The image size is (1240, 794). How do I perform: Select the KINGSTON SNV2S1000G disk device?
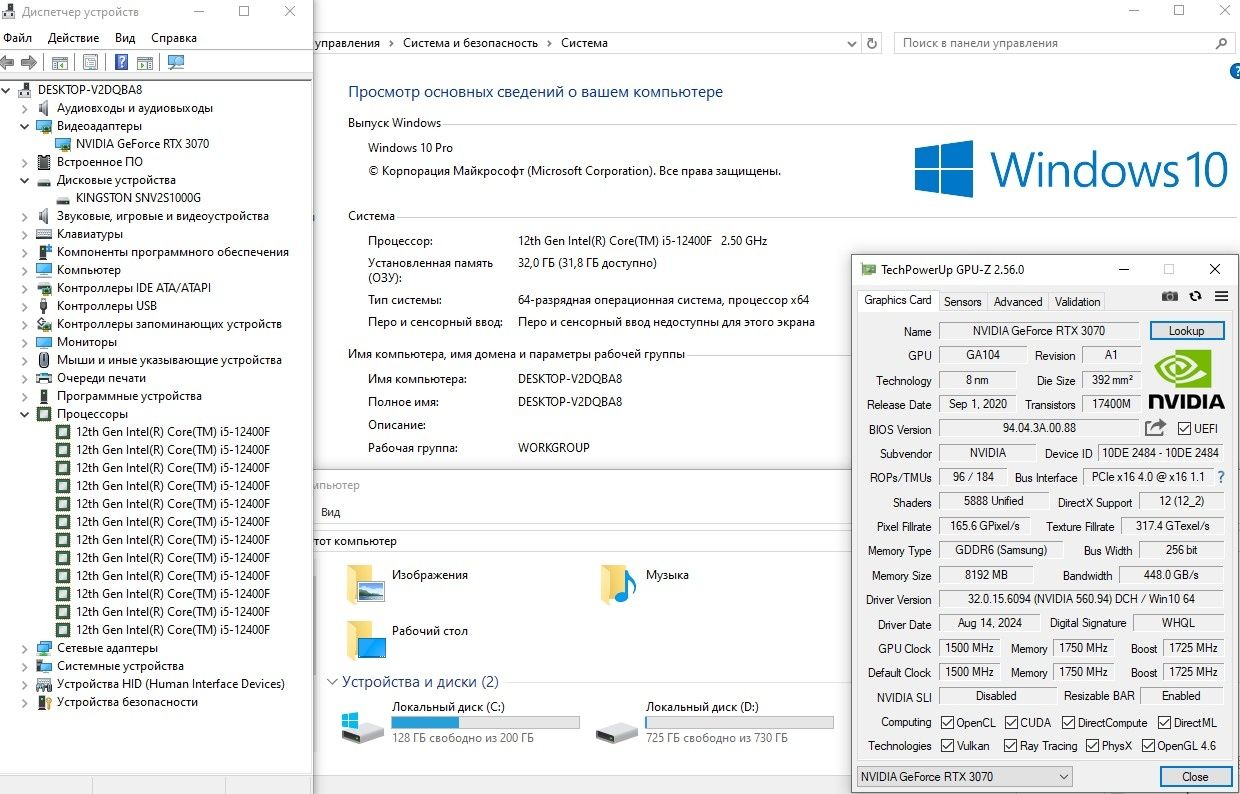click(x=138, y=198)
